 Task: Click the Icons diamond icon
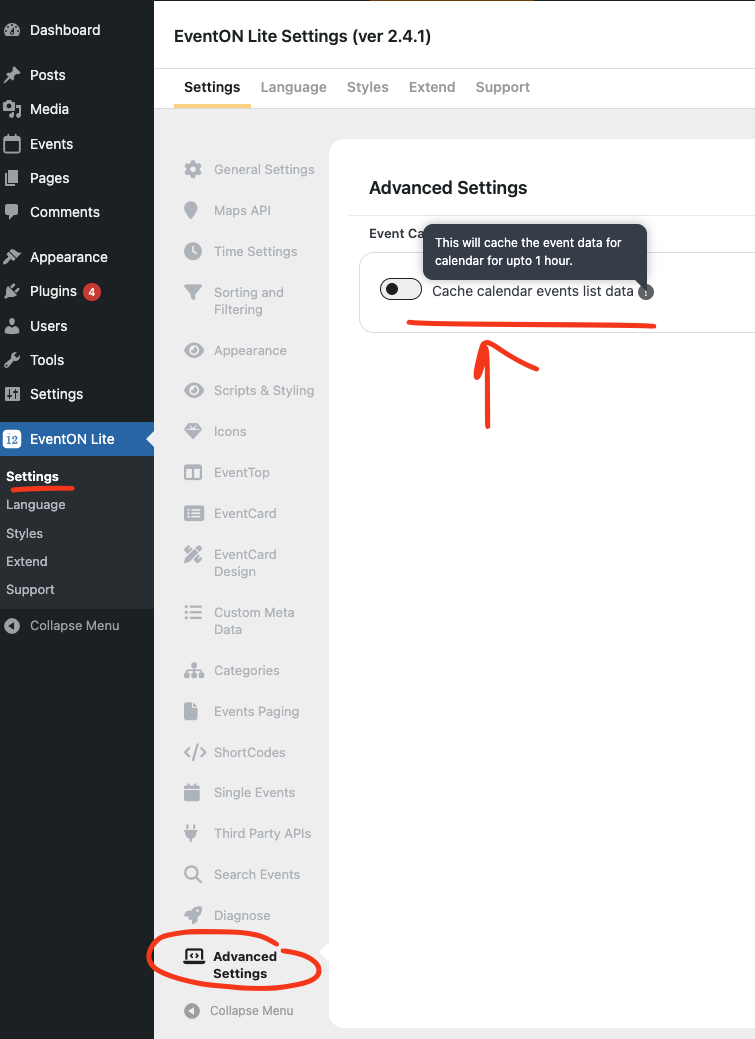pos(193,431)
